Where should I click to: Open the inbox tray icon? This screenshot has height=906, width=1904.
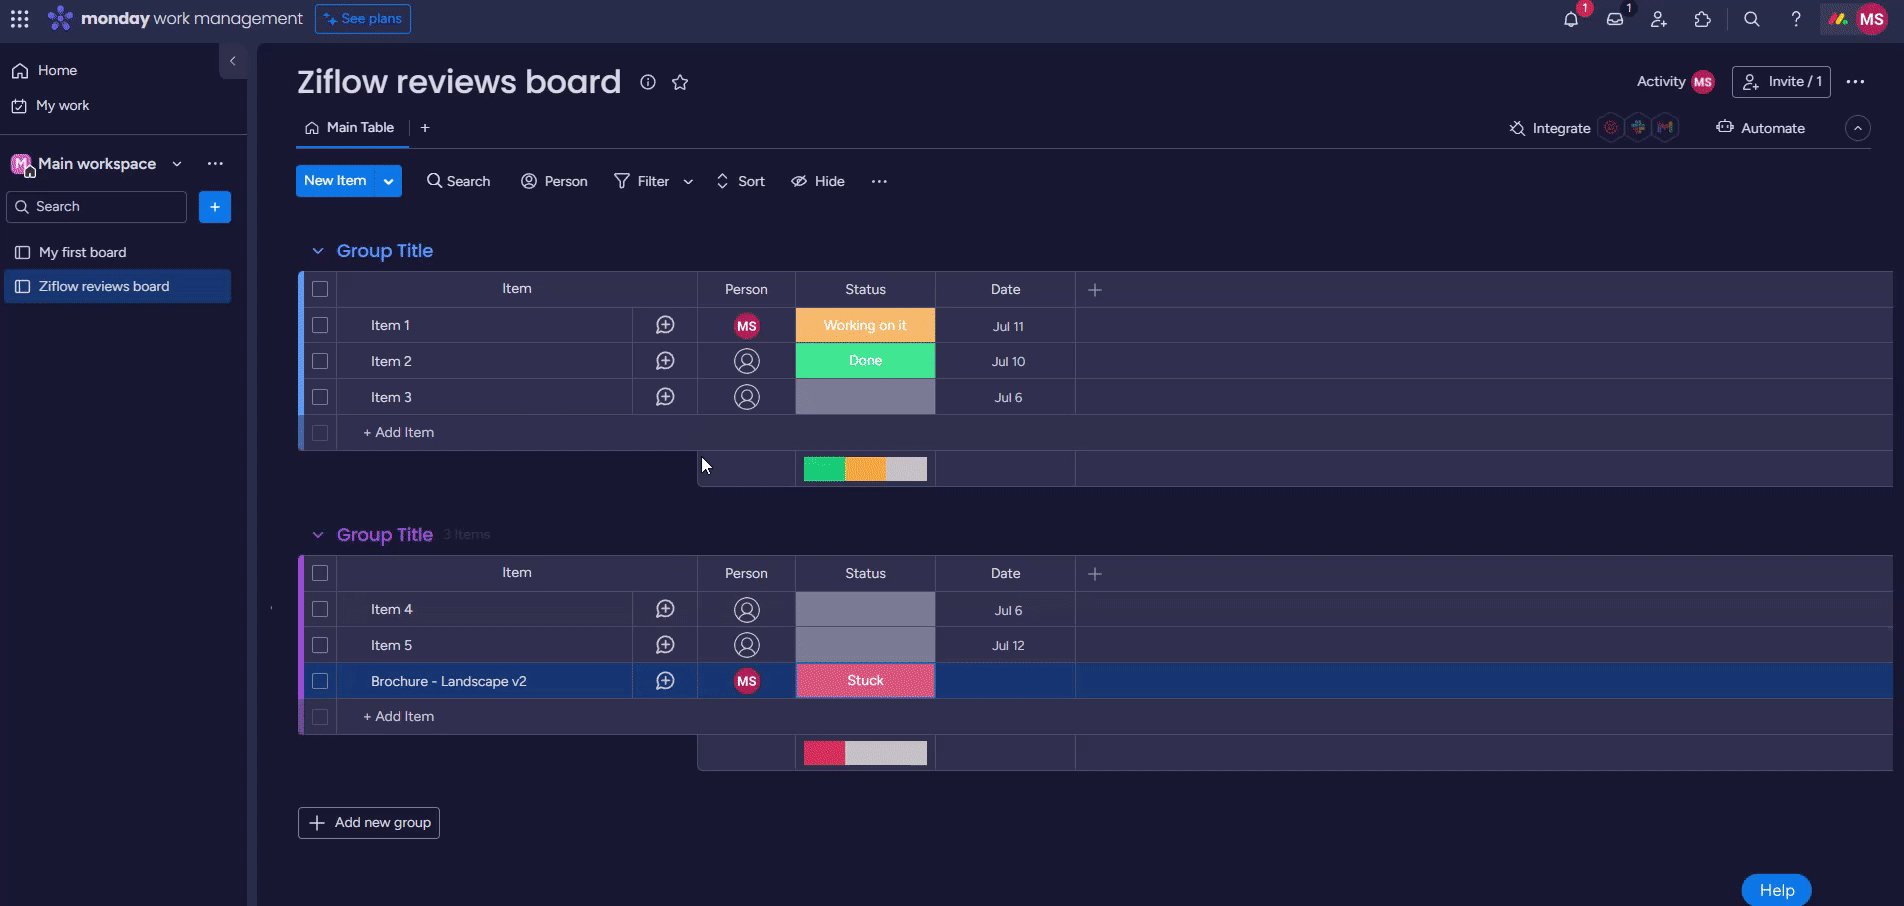click(1615, 19)
